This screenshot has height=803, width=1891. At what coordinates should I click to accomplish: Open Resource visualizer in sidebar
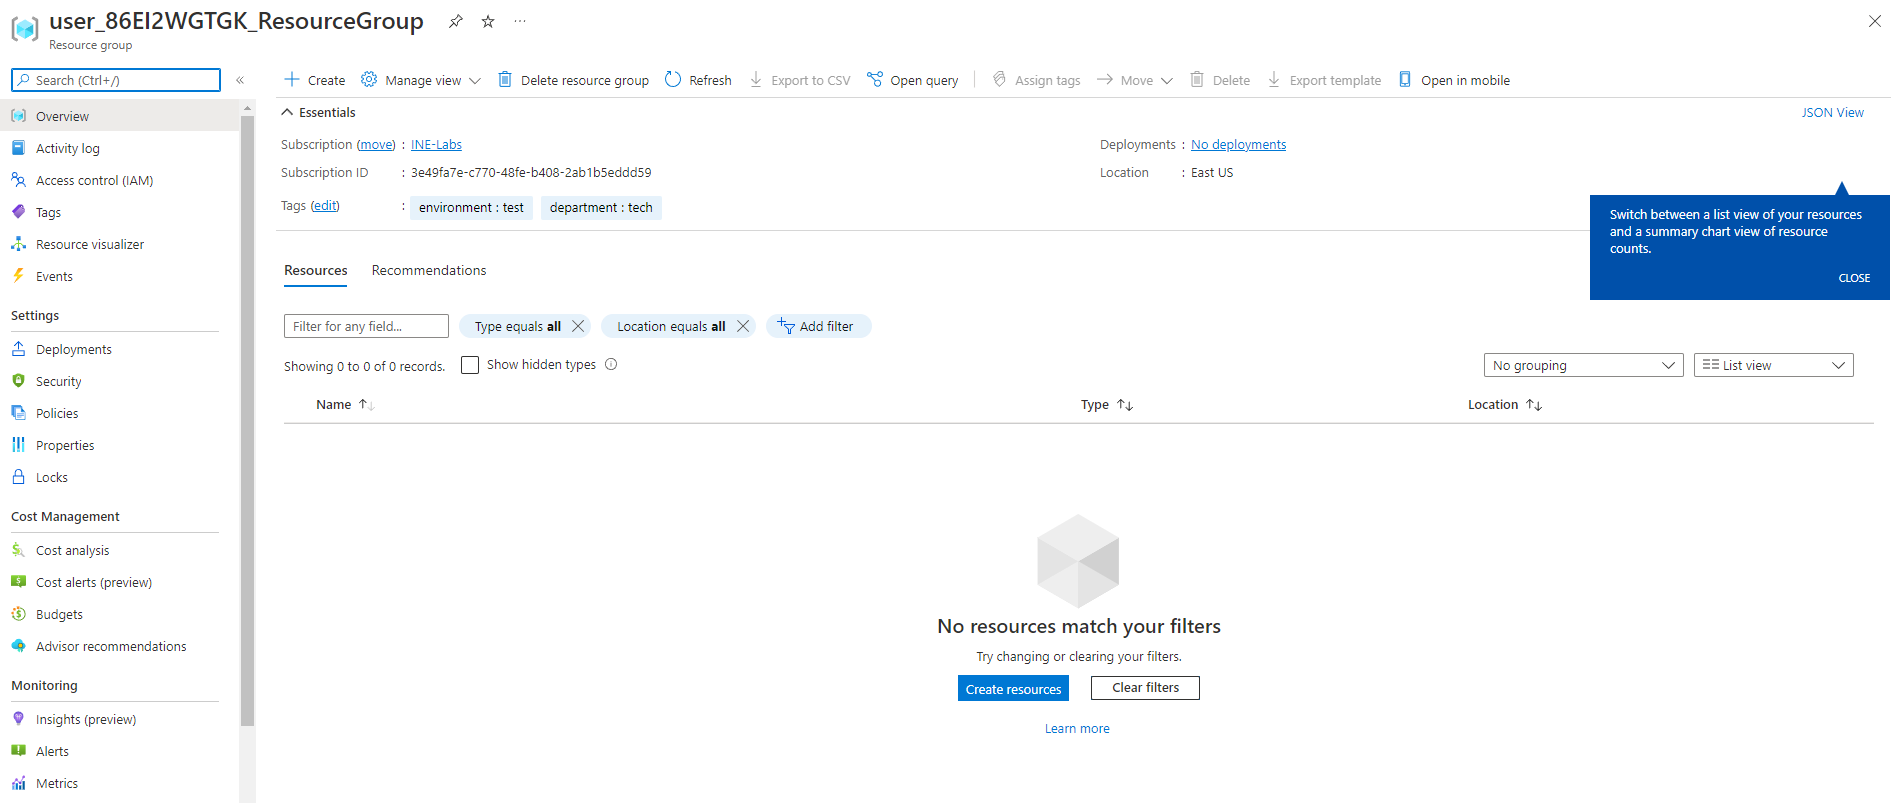coord(89,244)
